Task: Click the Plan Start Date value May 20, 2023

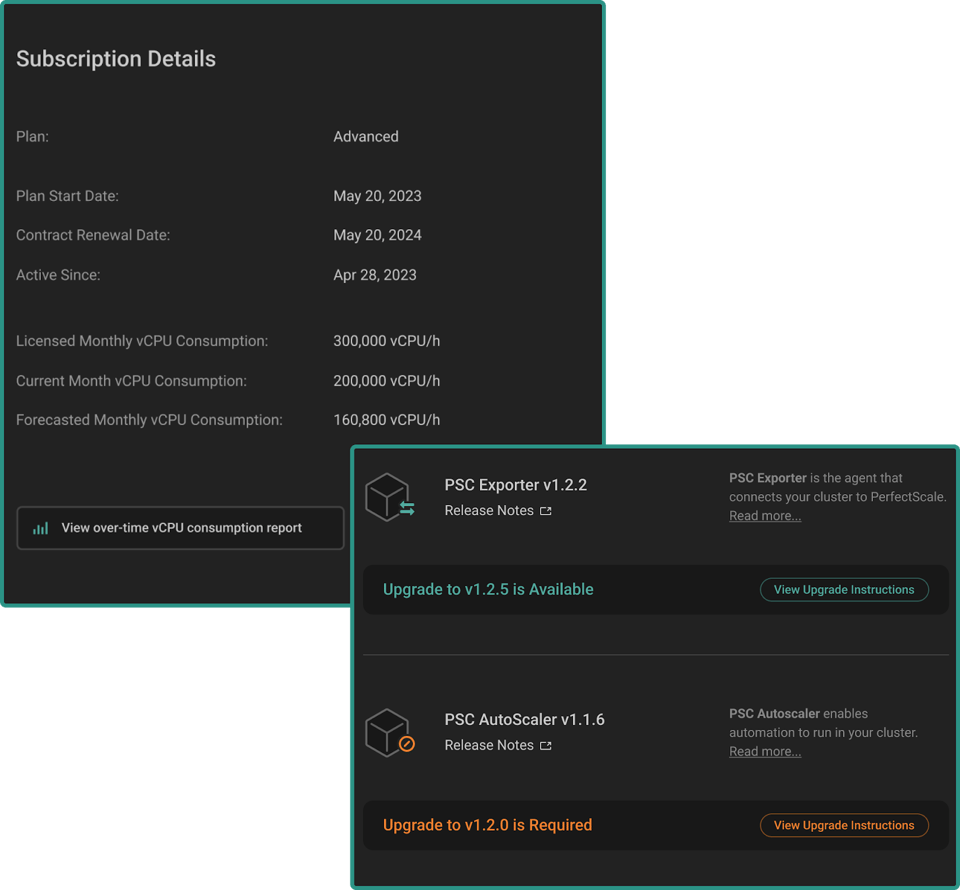Action: [377, 196]
